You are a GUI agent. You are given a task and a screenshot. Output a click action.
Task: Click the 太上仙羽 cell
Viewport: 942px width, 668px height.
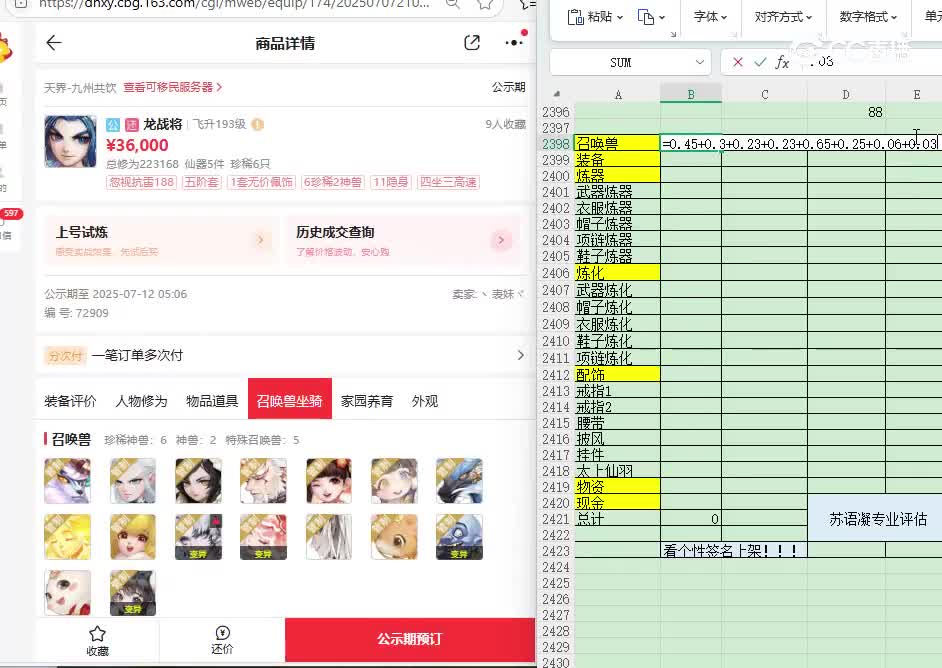(x=617, y=470)
